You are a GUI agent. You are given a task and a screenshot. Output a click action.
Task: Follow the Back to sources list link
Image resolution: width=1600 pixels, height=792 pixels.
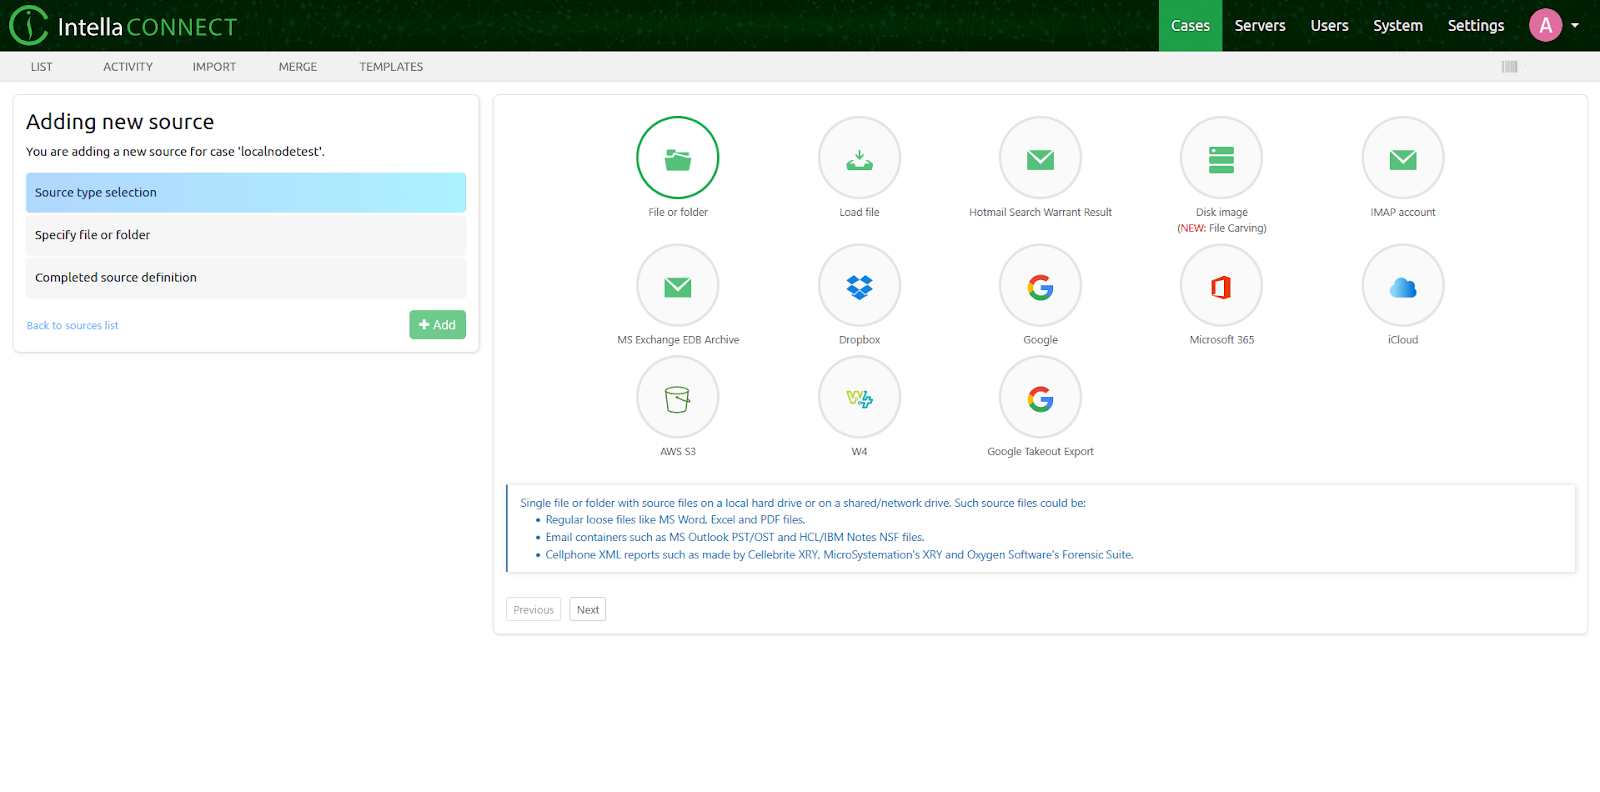coord(72,326)
